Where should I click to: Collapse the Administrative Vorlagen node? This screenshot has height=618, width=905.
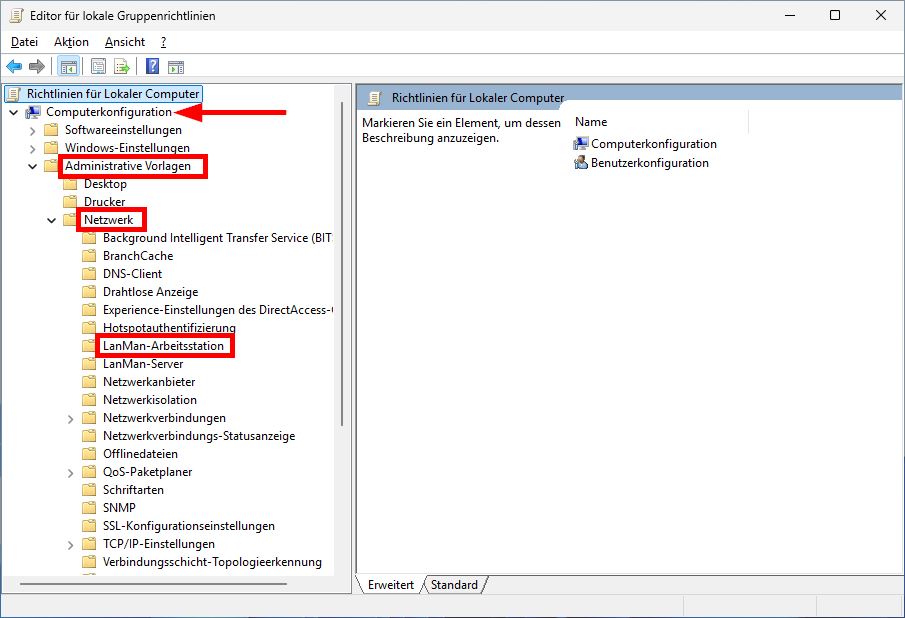click(33, 165)
